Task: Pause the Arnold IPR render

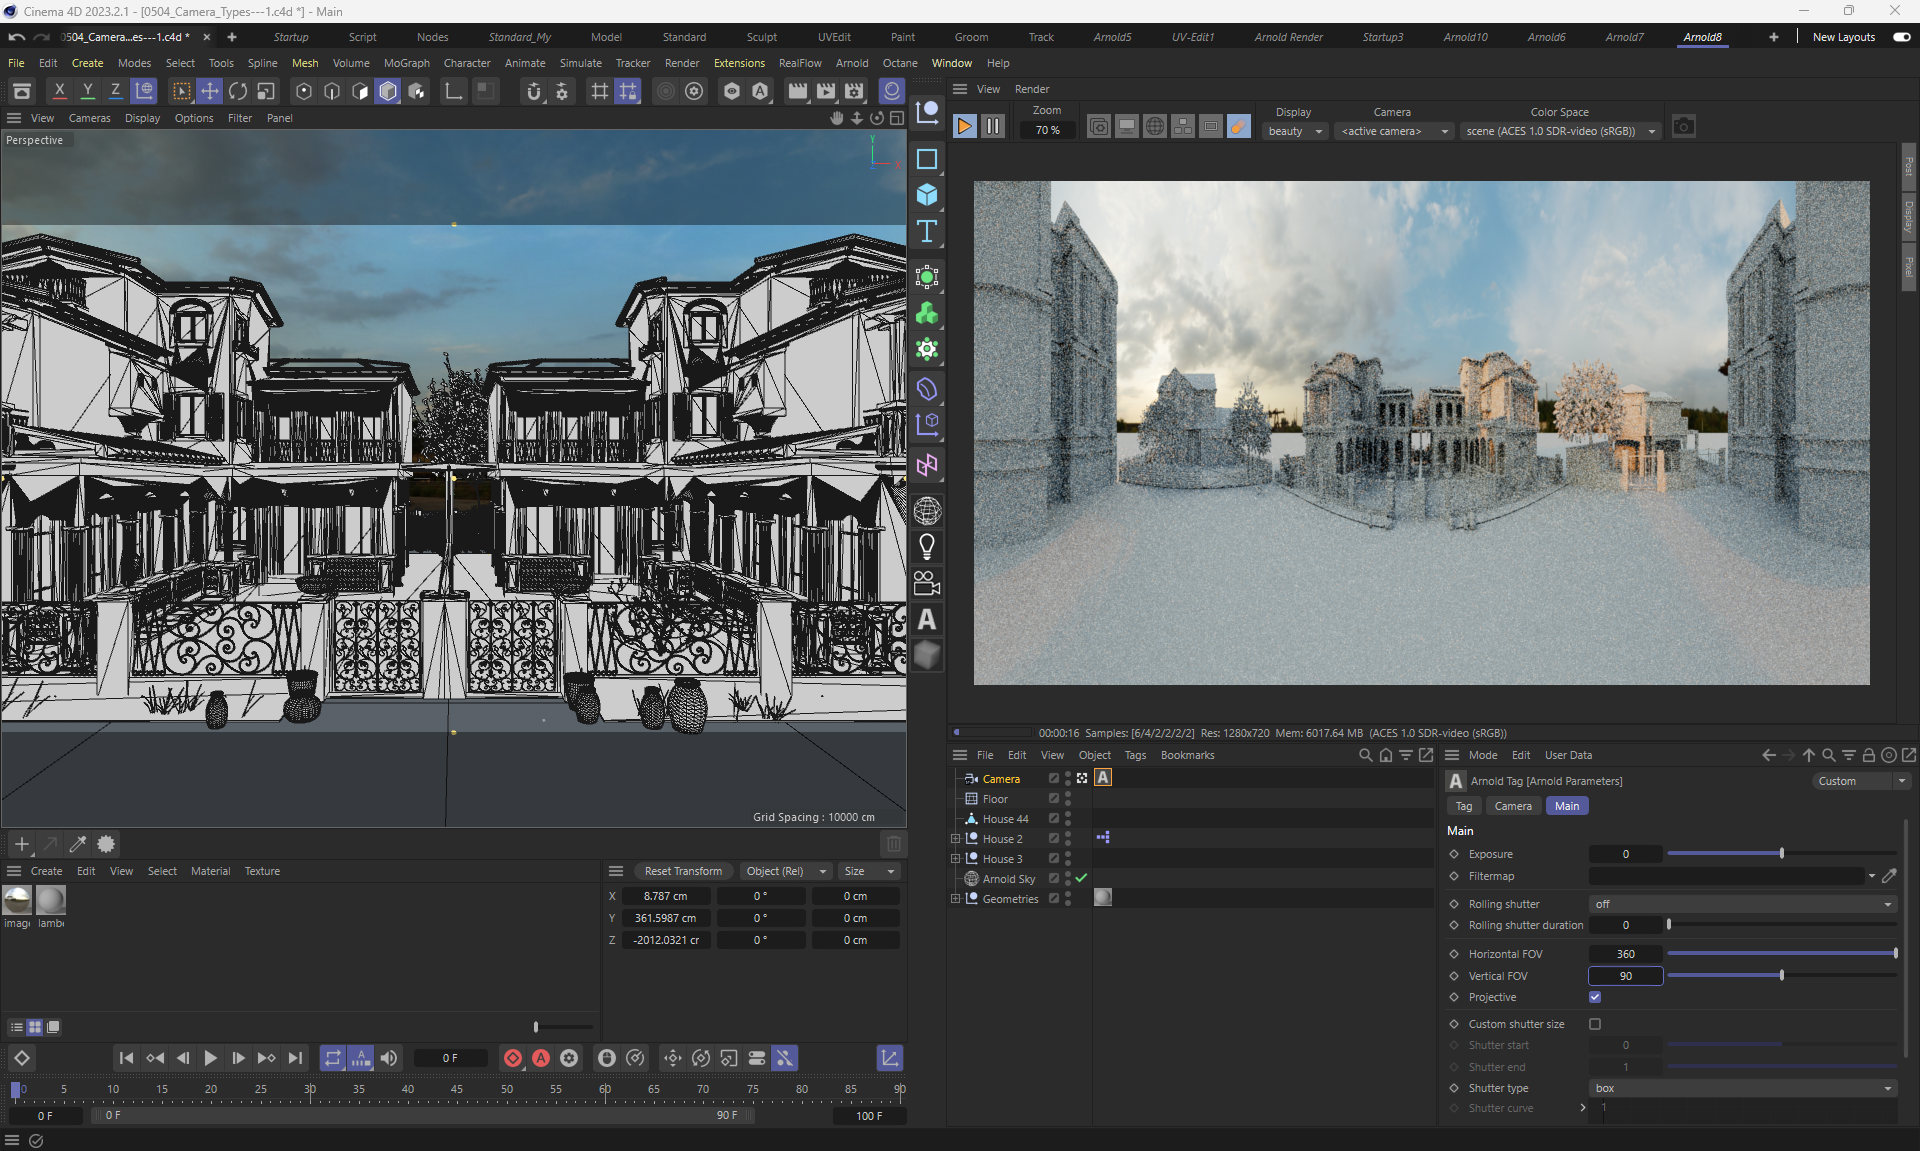Action: tap(992, 127)
